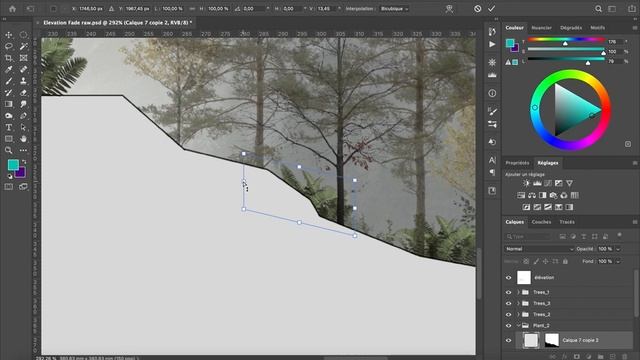
Task: Expand the Trees_3 group
Action: click(x=518, y=303)
